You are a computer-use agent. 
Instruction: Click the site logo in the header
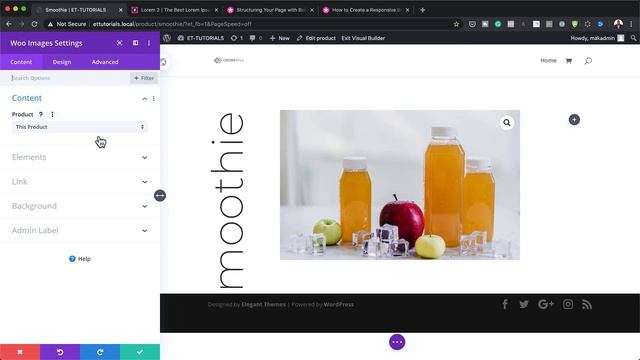(229, 60)
